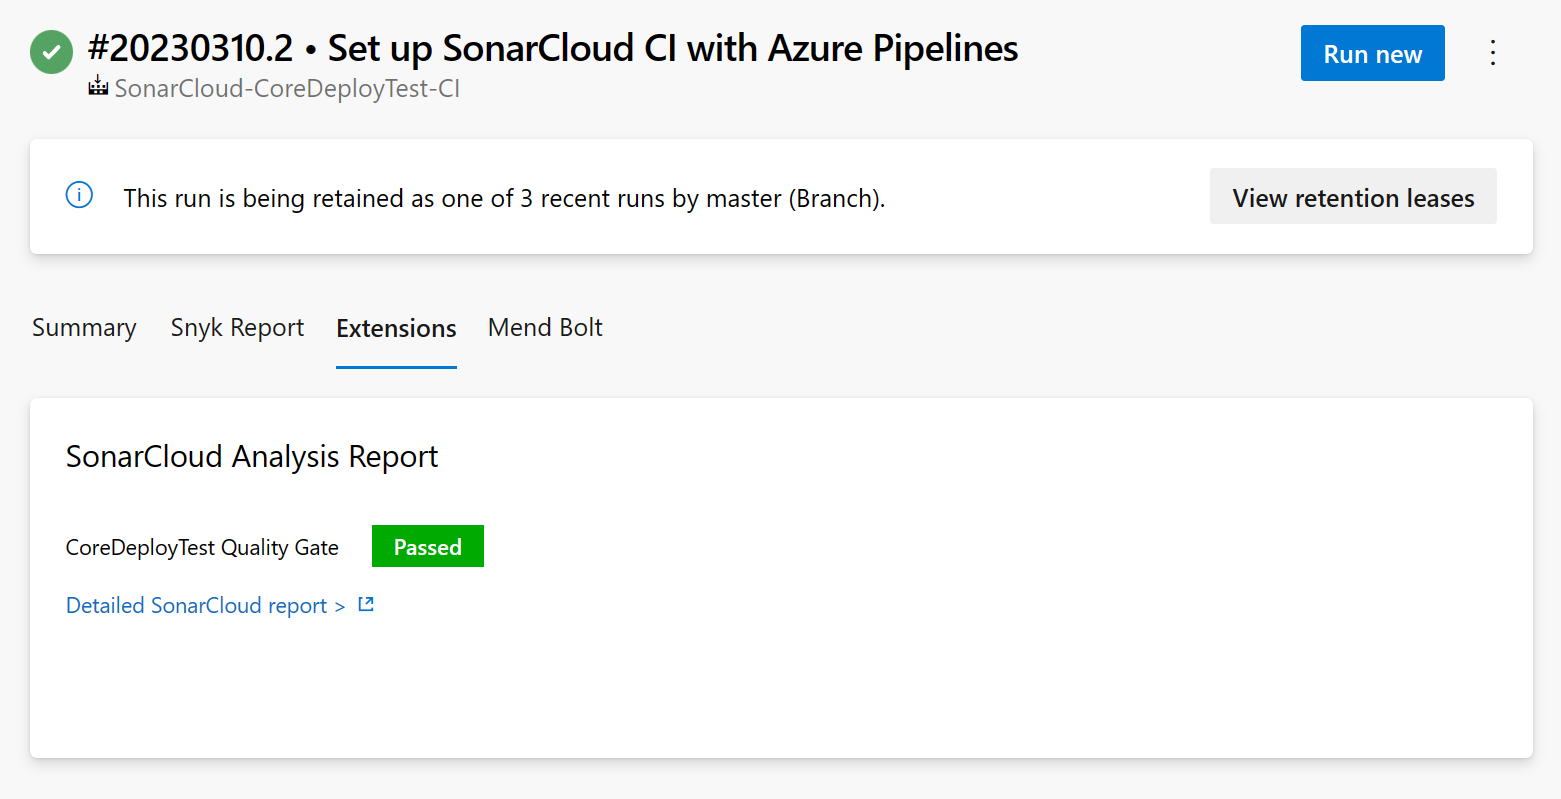Image resolution: width=1561 pixels, height=799 pixels.
Task: Open the Snyk Report tab
Action: pos(237,328)
